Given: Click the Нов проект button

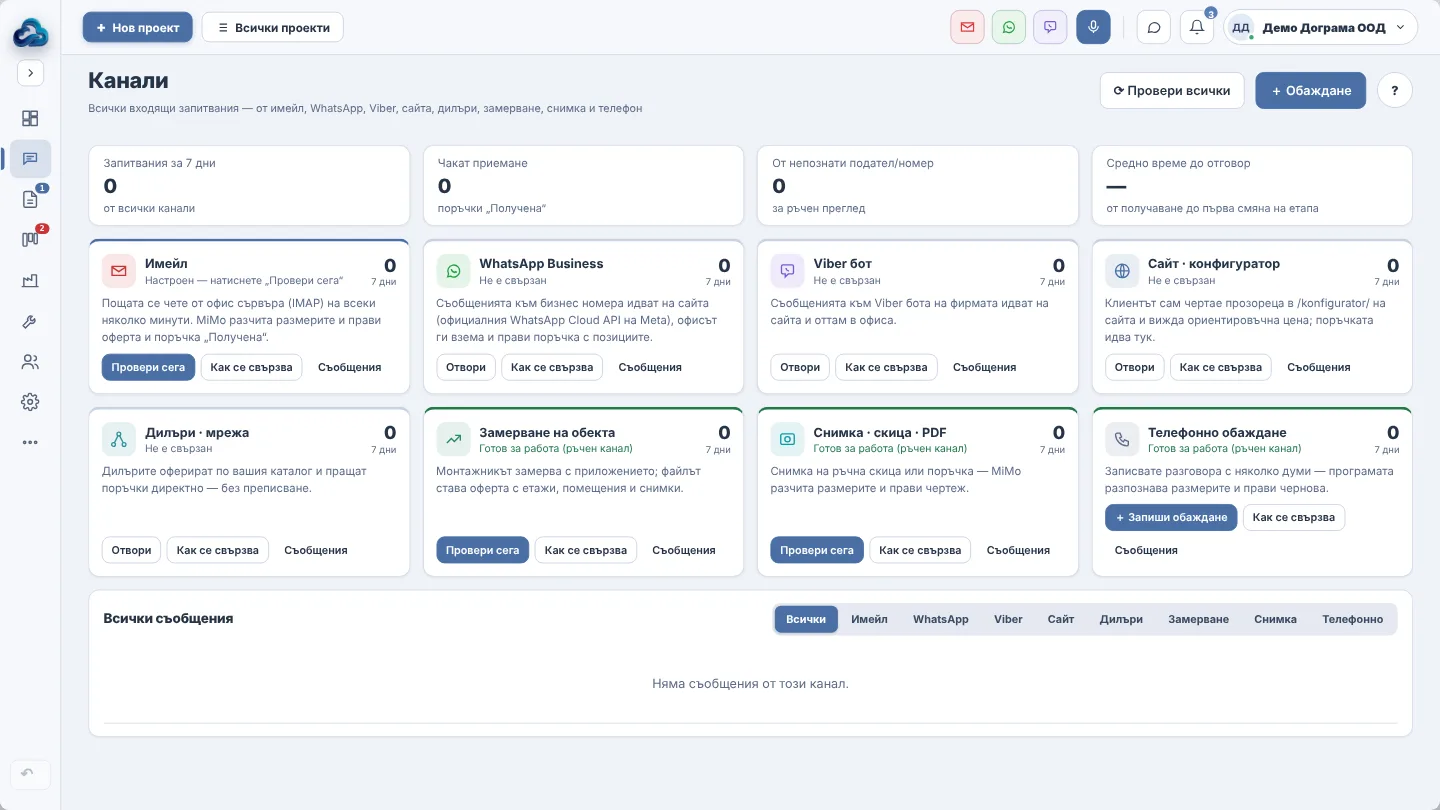Looking at the screenshot, I should (x=138, y=27).
